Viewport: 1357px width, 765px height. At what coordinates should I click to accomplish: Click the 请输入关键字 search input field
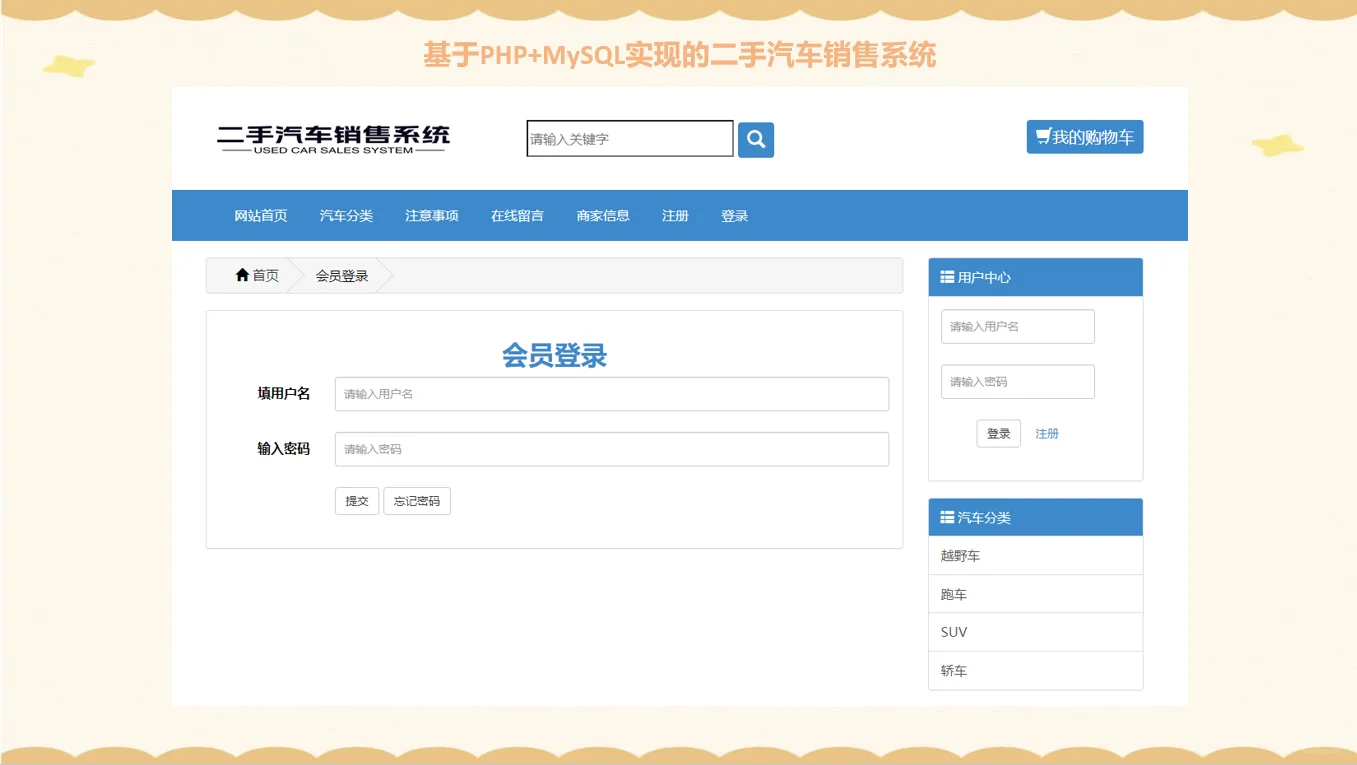pos(628,139)
